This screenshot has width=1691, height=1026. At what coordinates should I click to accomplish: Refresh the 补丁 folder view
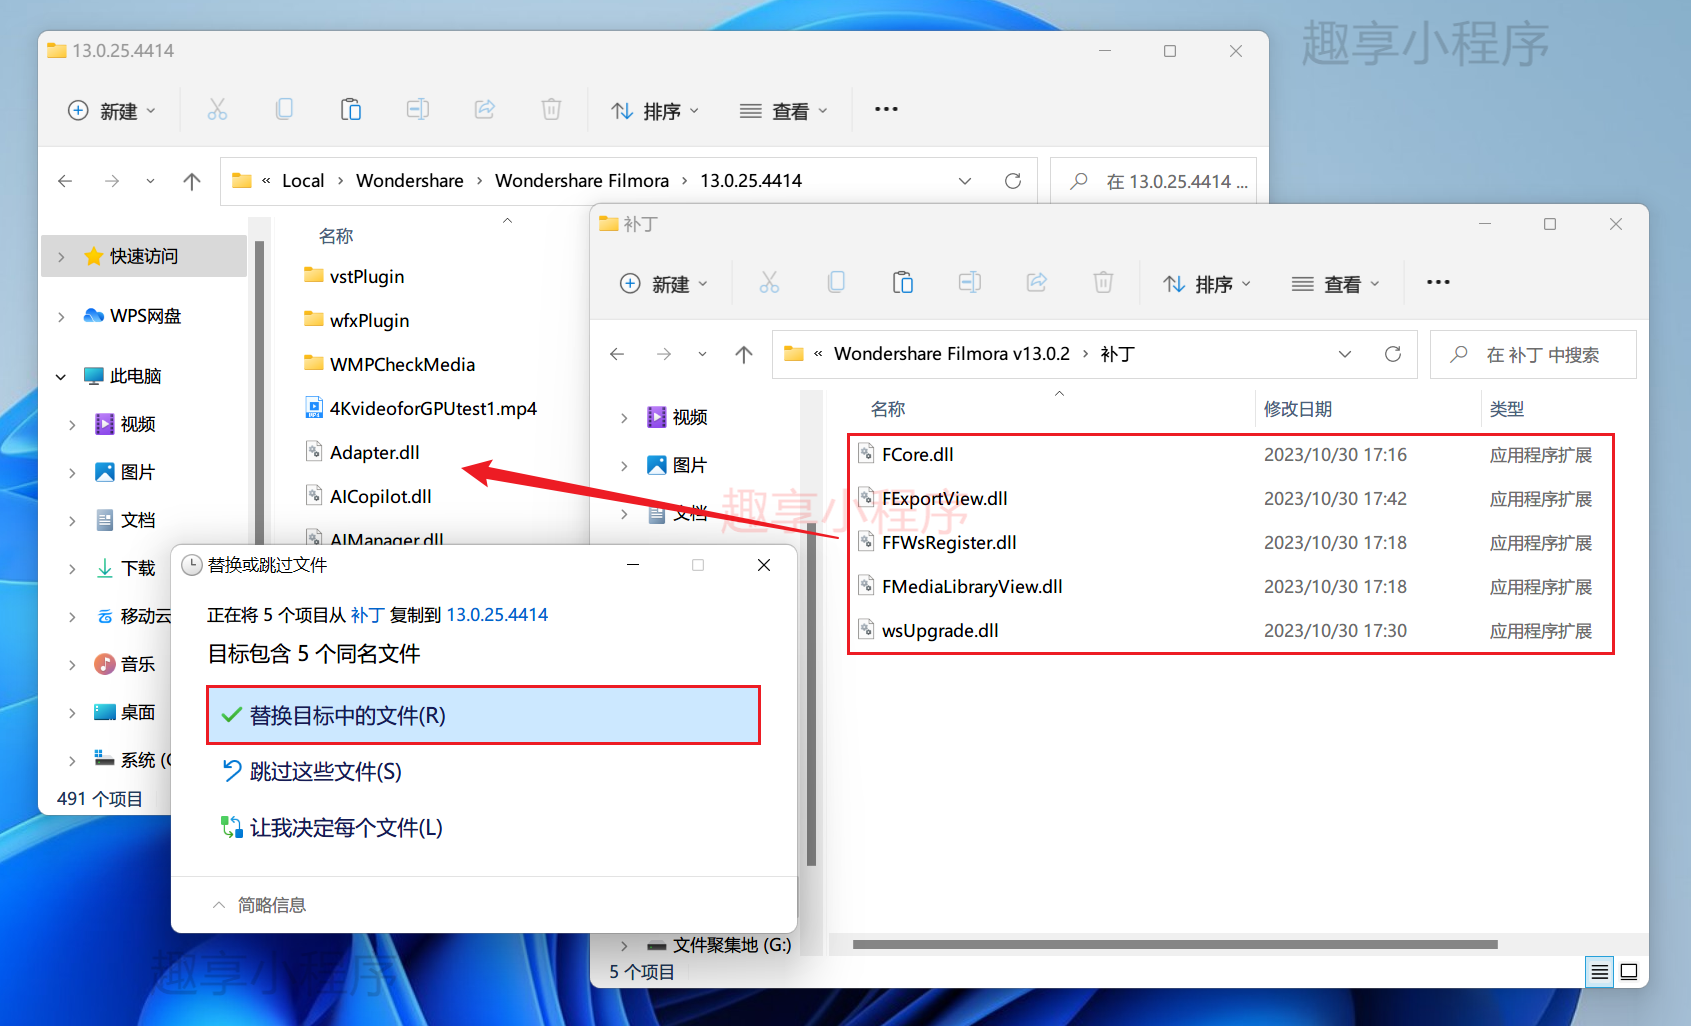click(x=1393, y=354)
